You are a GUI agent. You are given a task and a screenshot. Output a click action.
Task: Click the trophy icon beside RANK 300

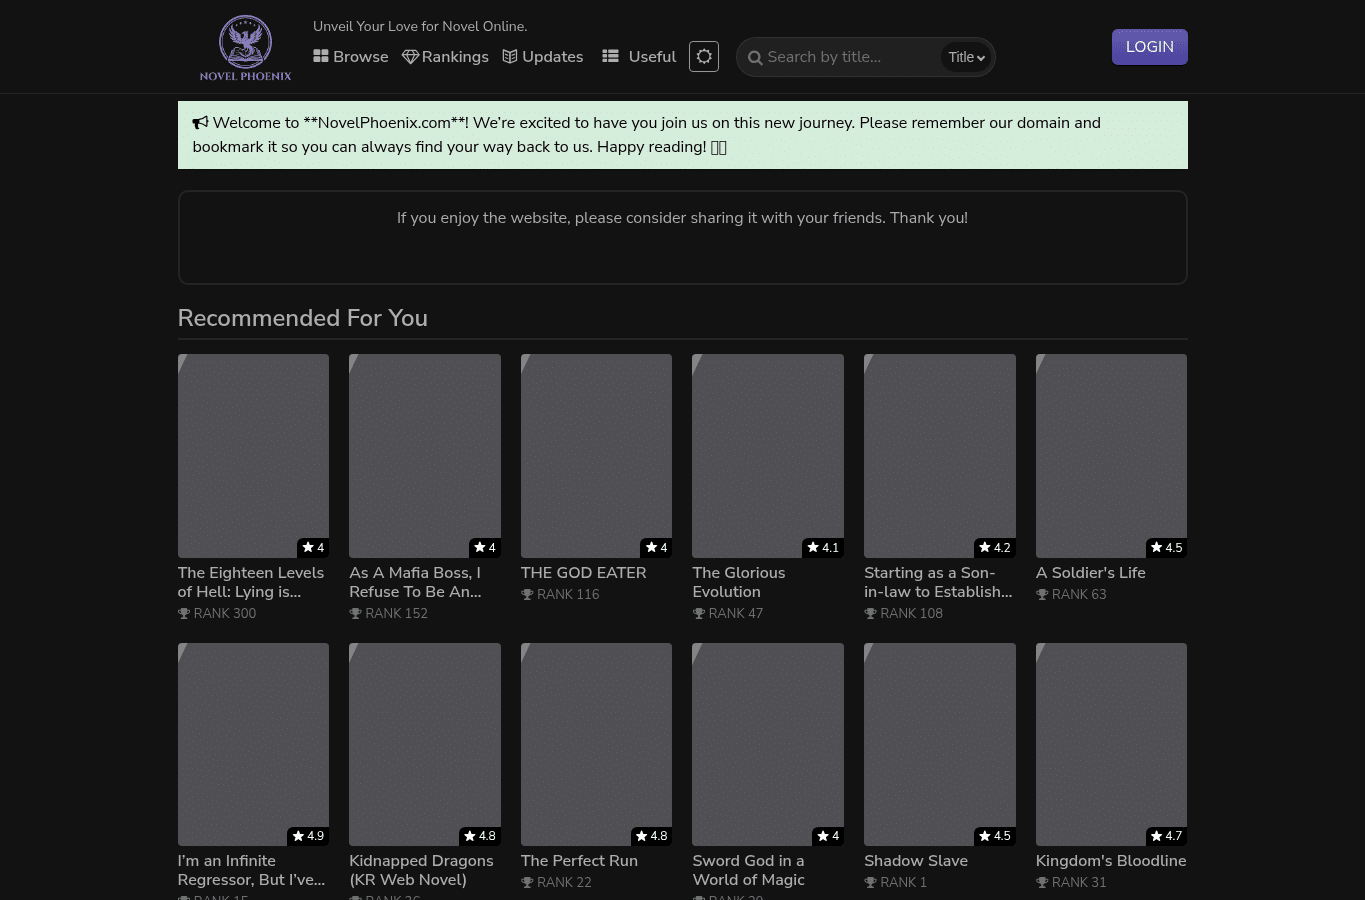(184, 614)
